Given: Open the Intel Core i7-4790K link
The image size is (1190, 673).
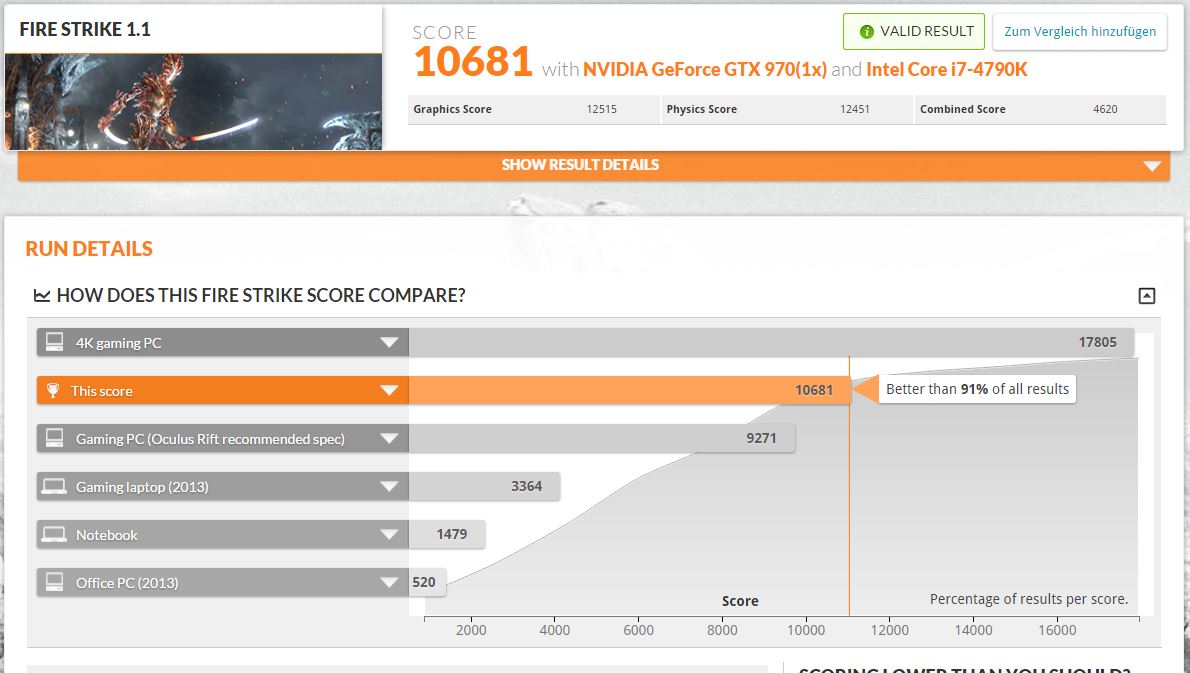Looking at the screenshot, I should [946, 70].
